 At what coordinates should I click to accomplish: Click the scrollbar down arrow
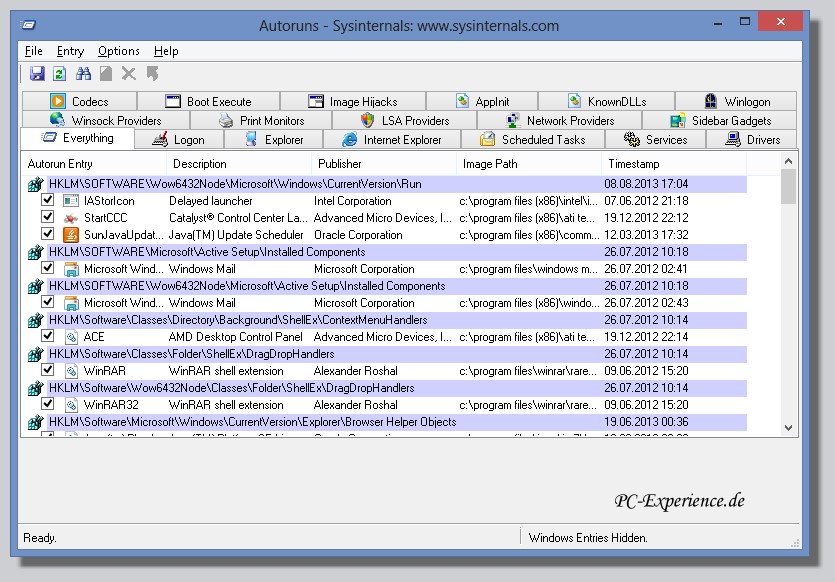[x=788, y=426]
